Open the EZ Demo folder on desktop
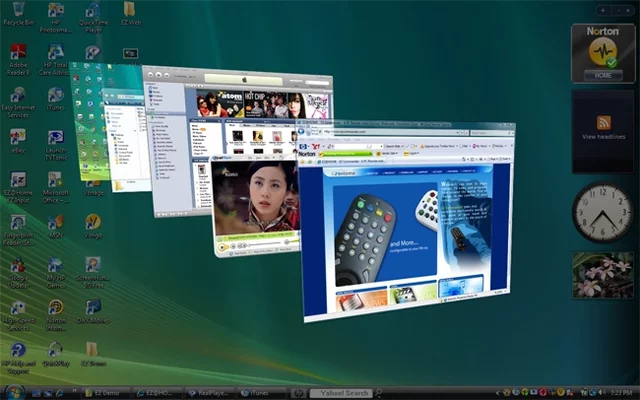 [x=93, y=354]
